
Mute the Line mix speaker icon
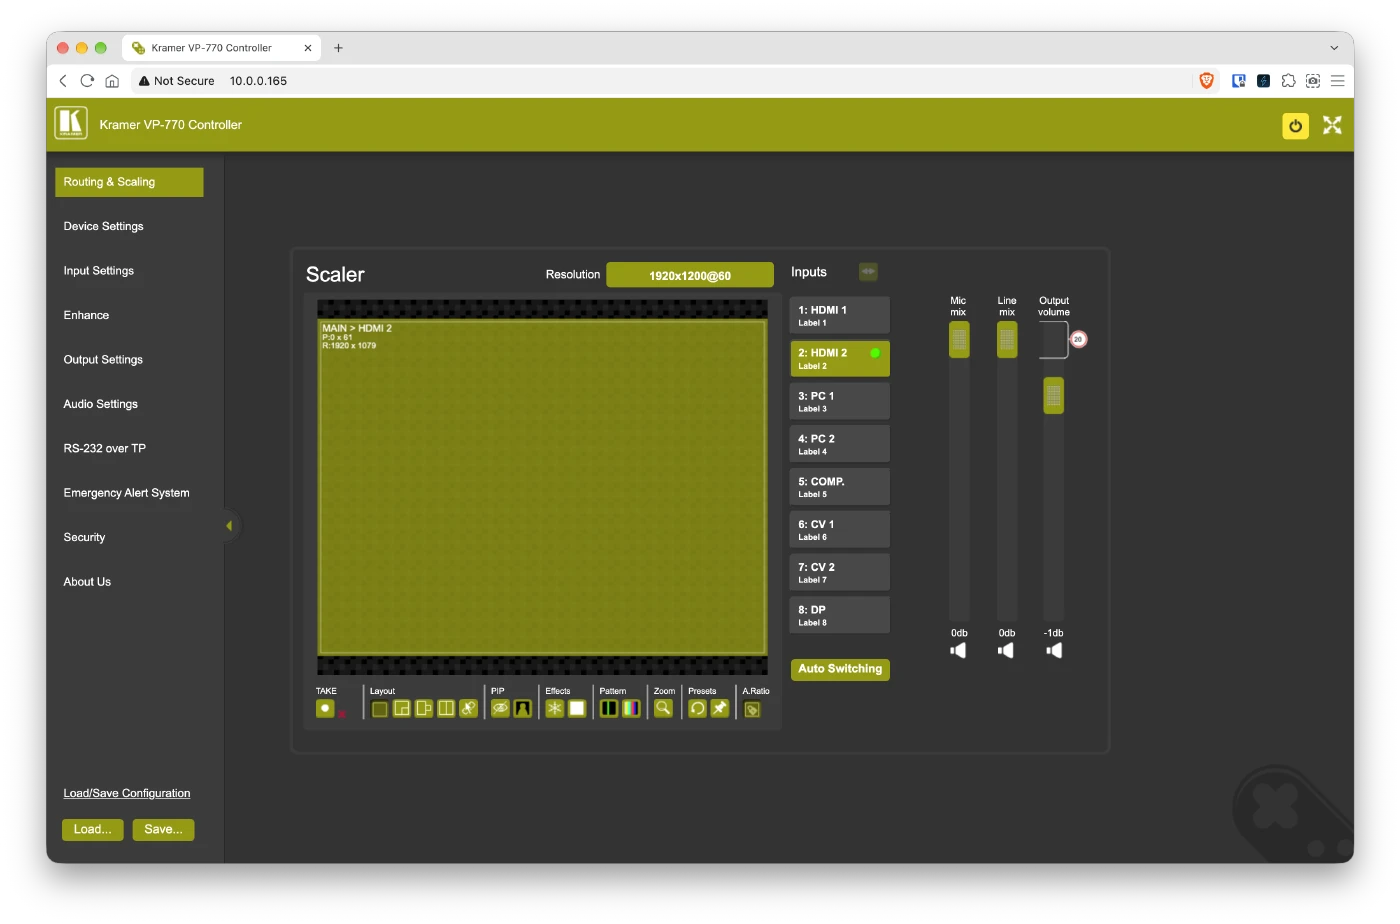[x=1006, y=651]
